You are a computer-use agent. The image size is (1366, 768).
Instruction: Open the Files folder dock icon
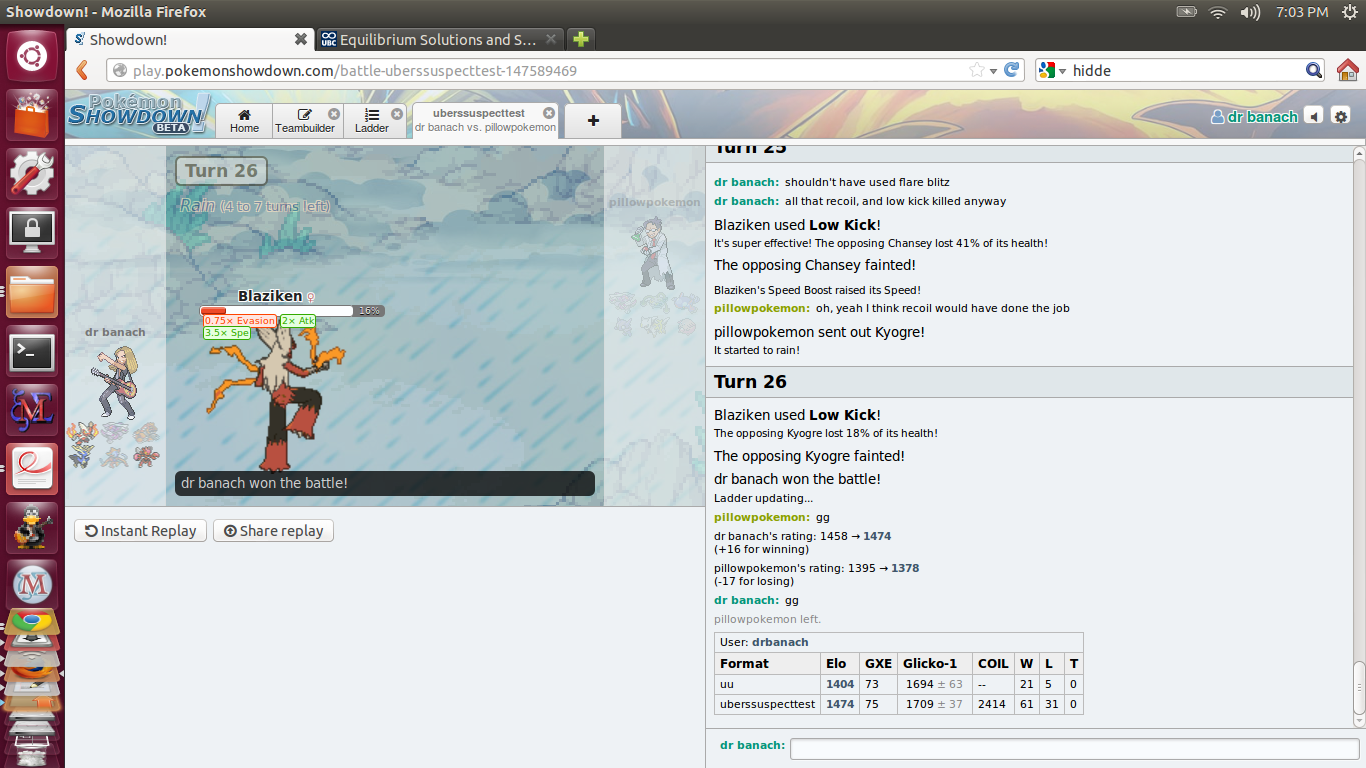tap(32, 291)
